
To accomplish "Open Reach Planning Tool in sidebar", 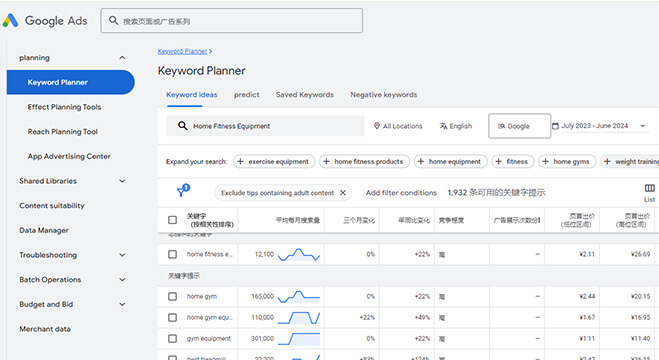I will pyautogui.click(x=63, y=132).
